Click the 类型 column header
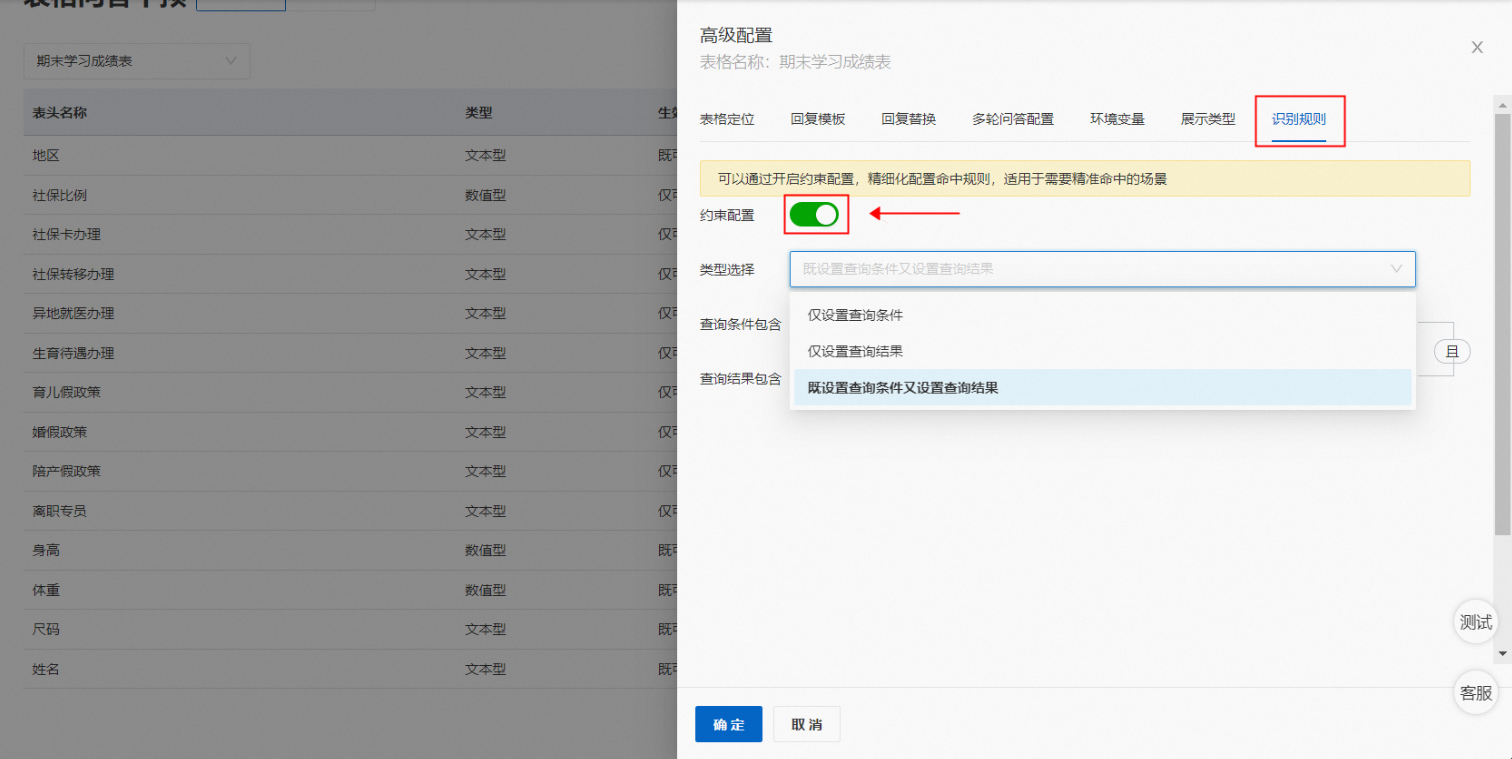 (x=479, y=113)
